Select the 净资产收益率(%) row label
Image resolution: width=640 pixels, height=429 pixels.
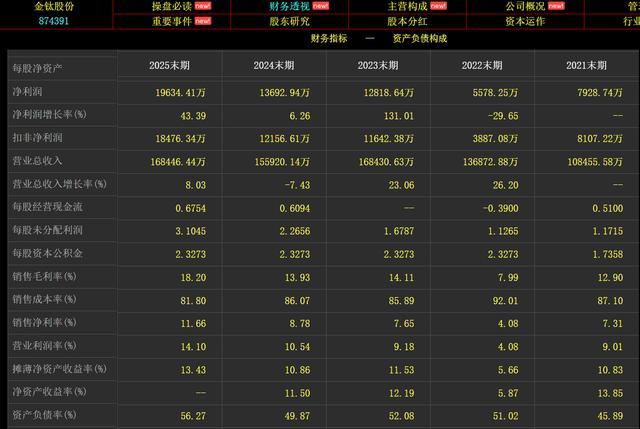point(49,392)
